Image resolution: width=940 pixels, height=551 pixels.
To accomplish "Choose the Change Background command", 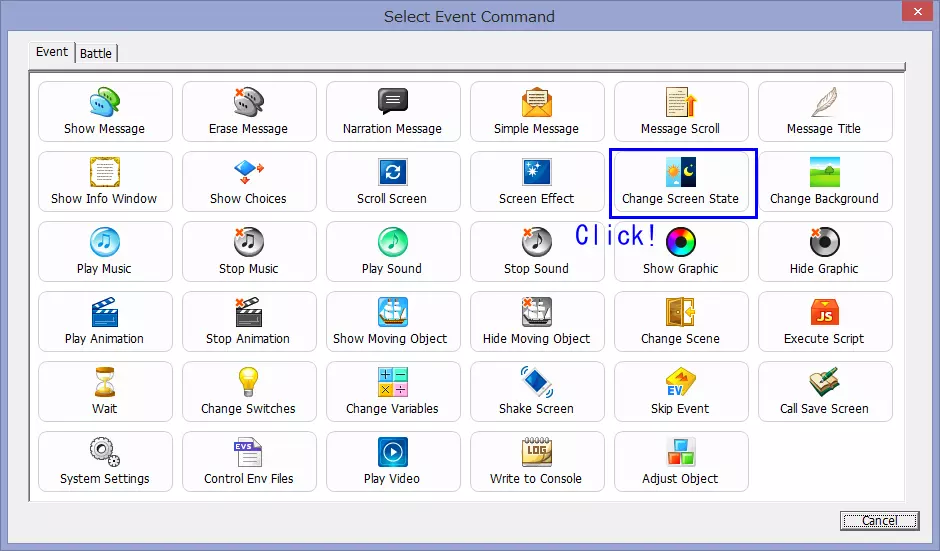I will pos(825,182).
